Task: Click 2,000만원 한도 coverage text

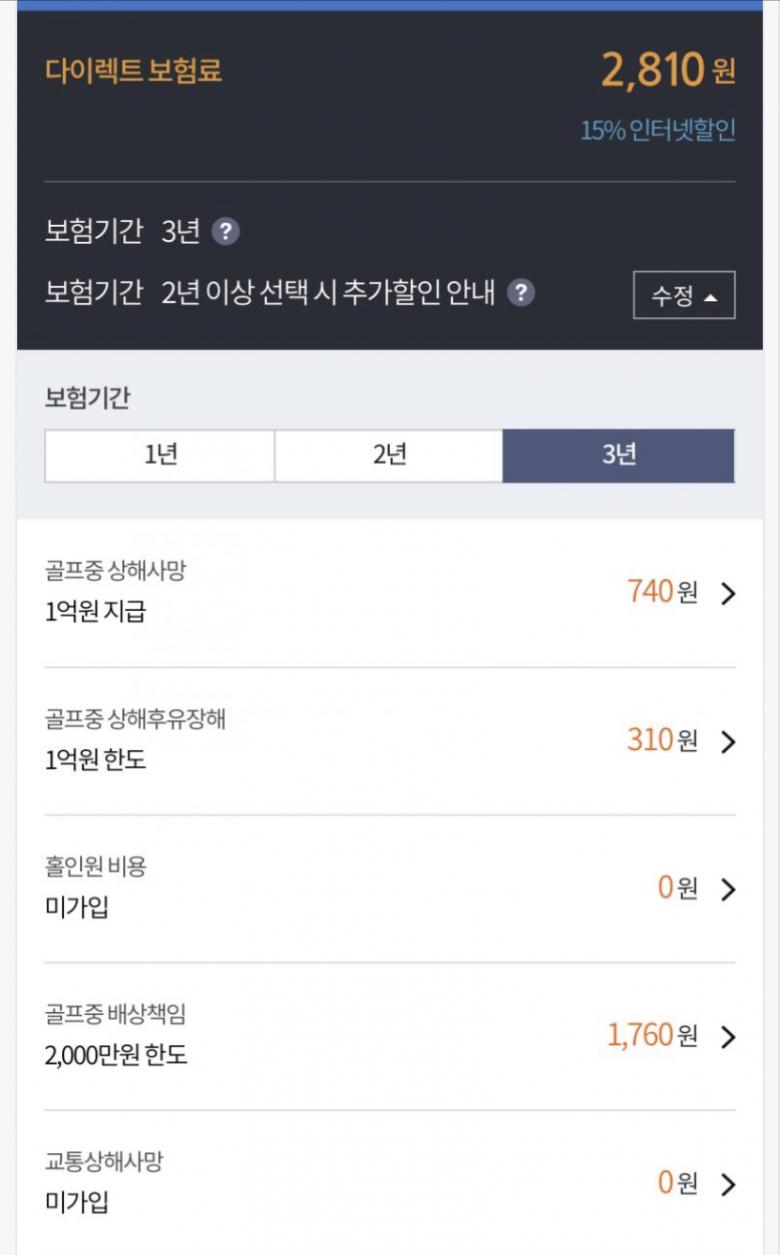Action: (x=116, y=1055)
